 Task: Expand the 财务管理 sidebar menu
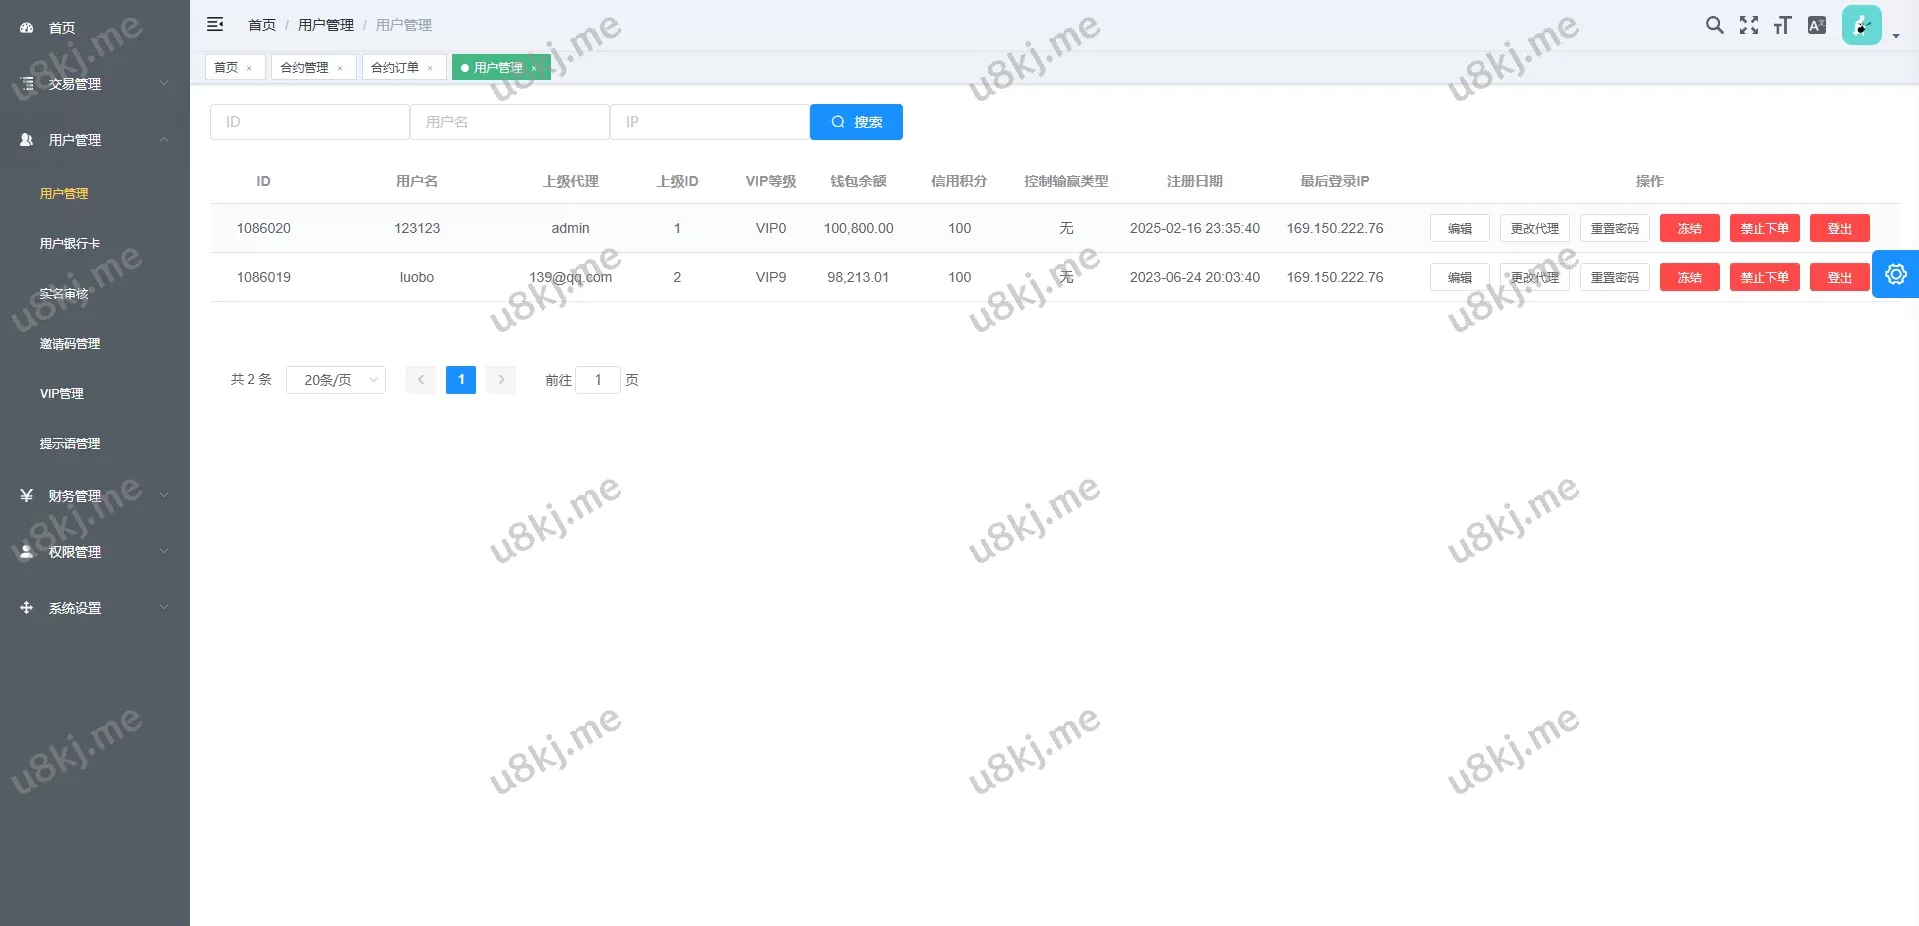(94, 496)
